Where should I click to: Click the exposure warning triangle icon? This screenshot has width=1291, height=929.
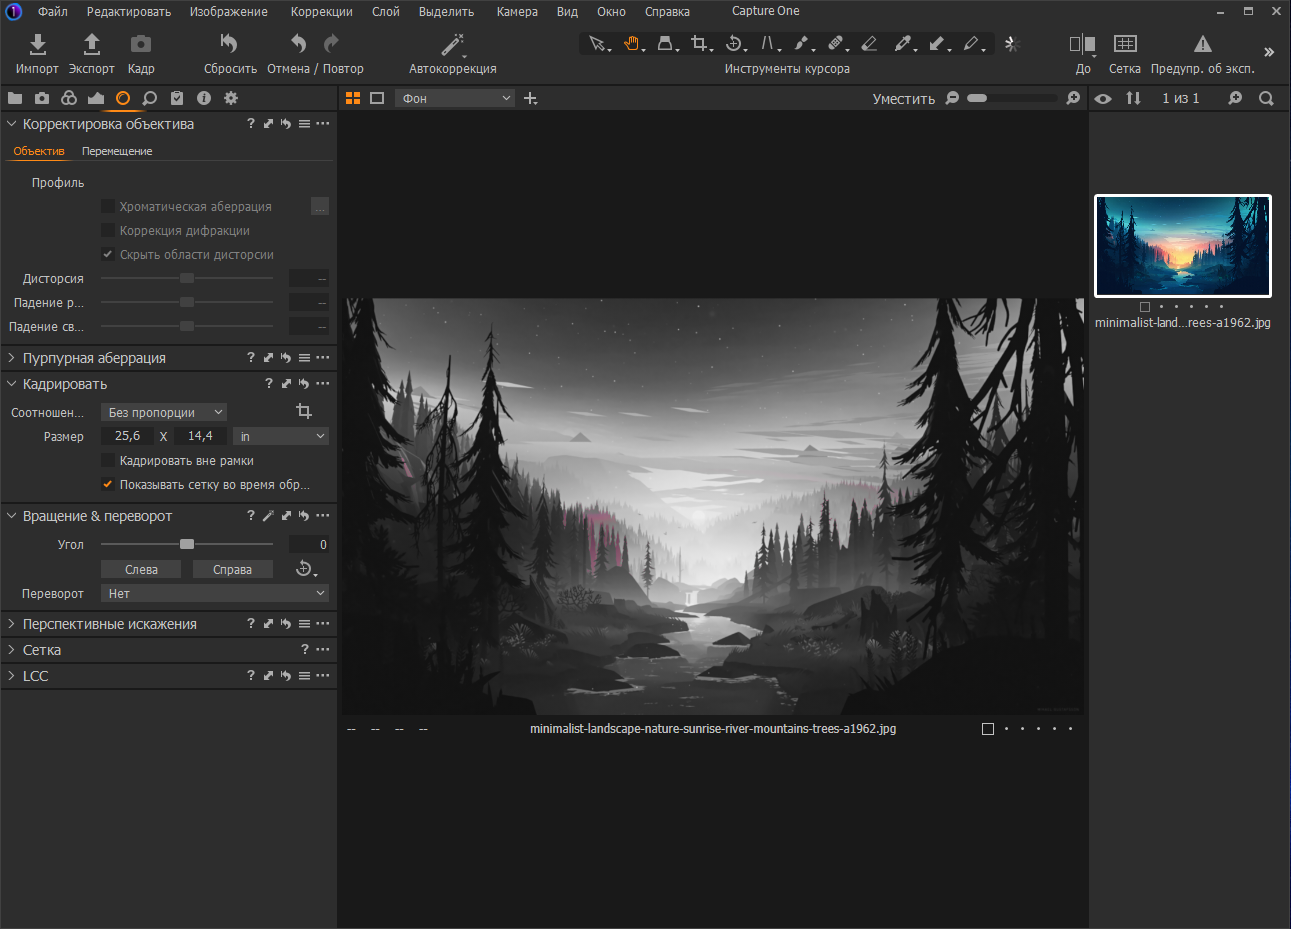point(1203,44)
